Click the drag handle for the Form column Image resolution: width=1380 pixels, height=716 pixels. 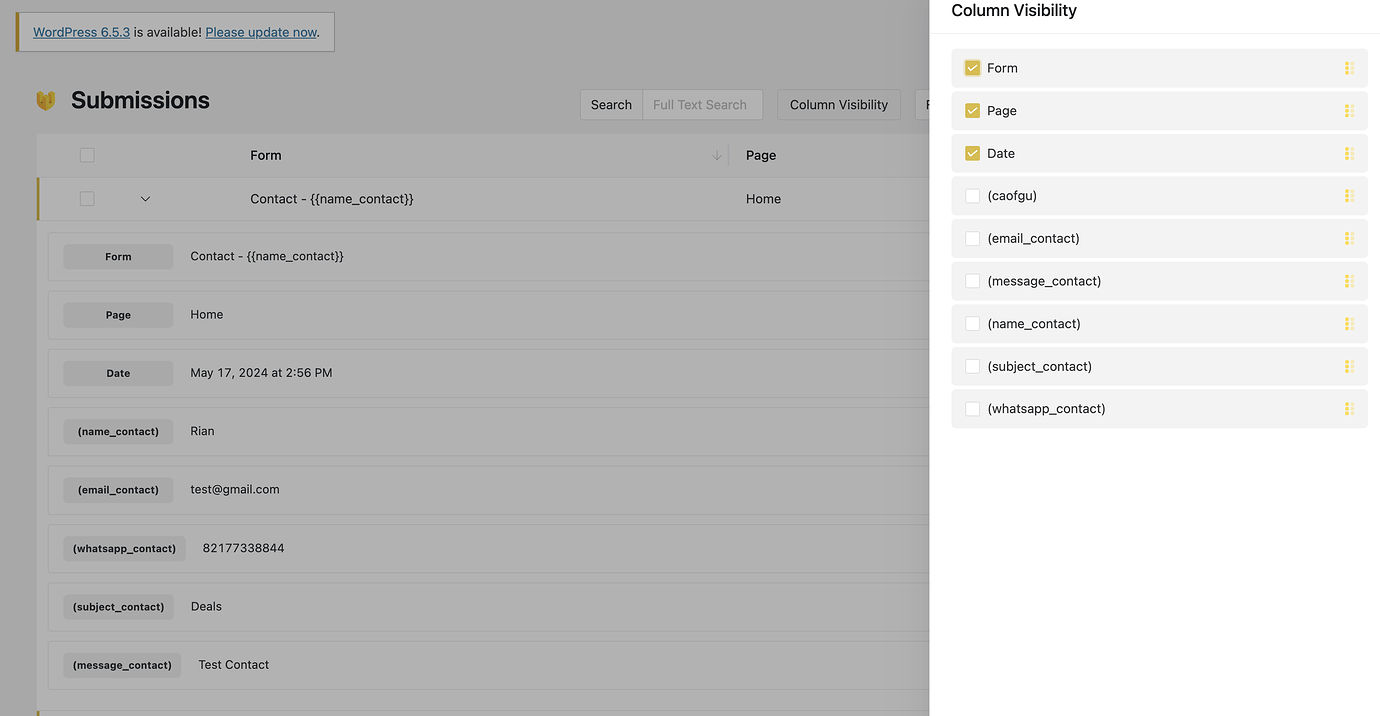click(x=1349, y=68)
